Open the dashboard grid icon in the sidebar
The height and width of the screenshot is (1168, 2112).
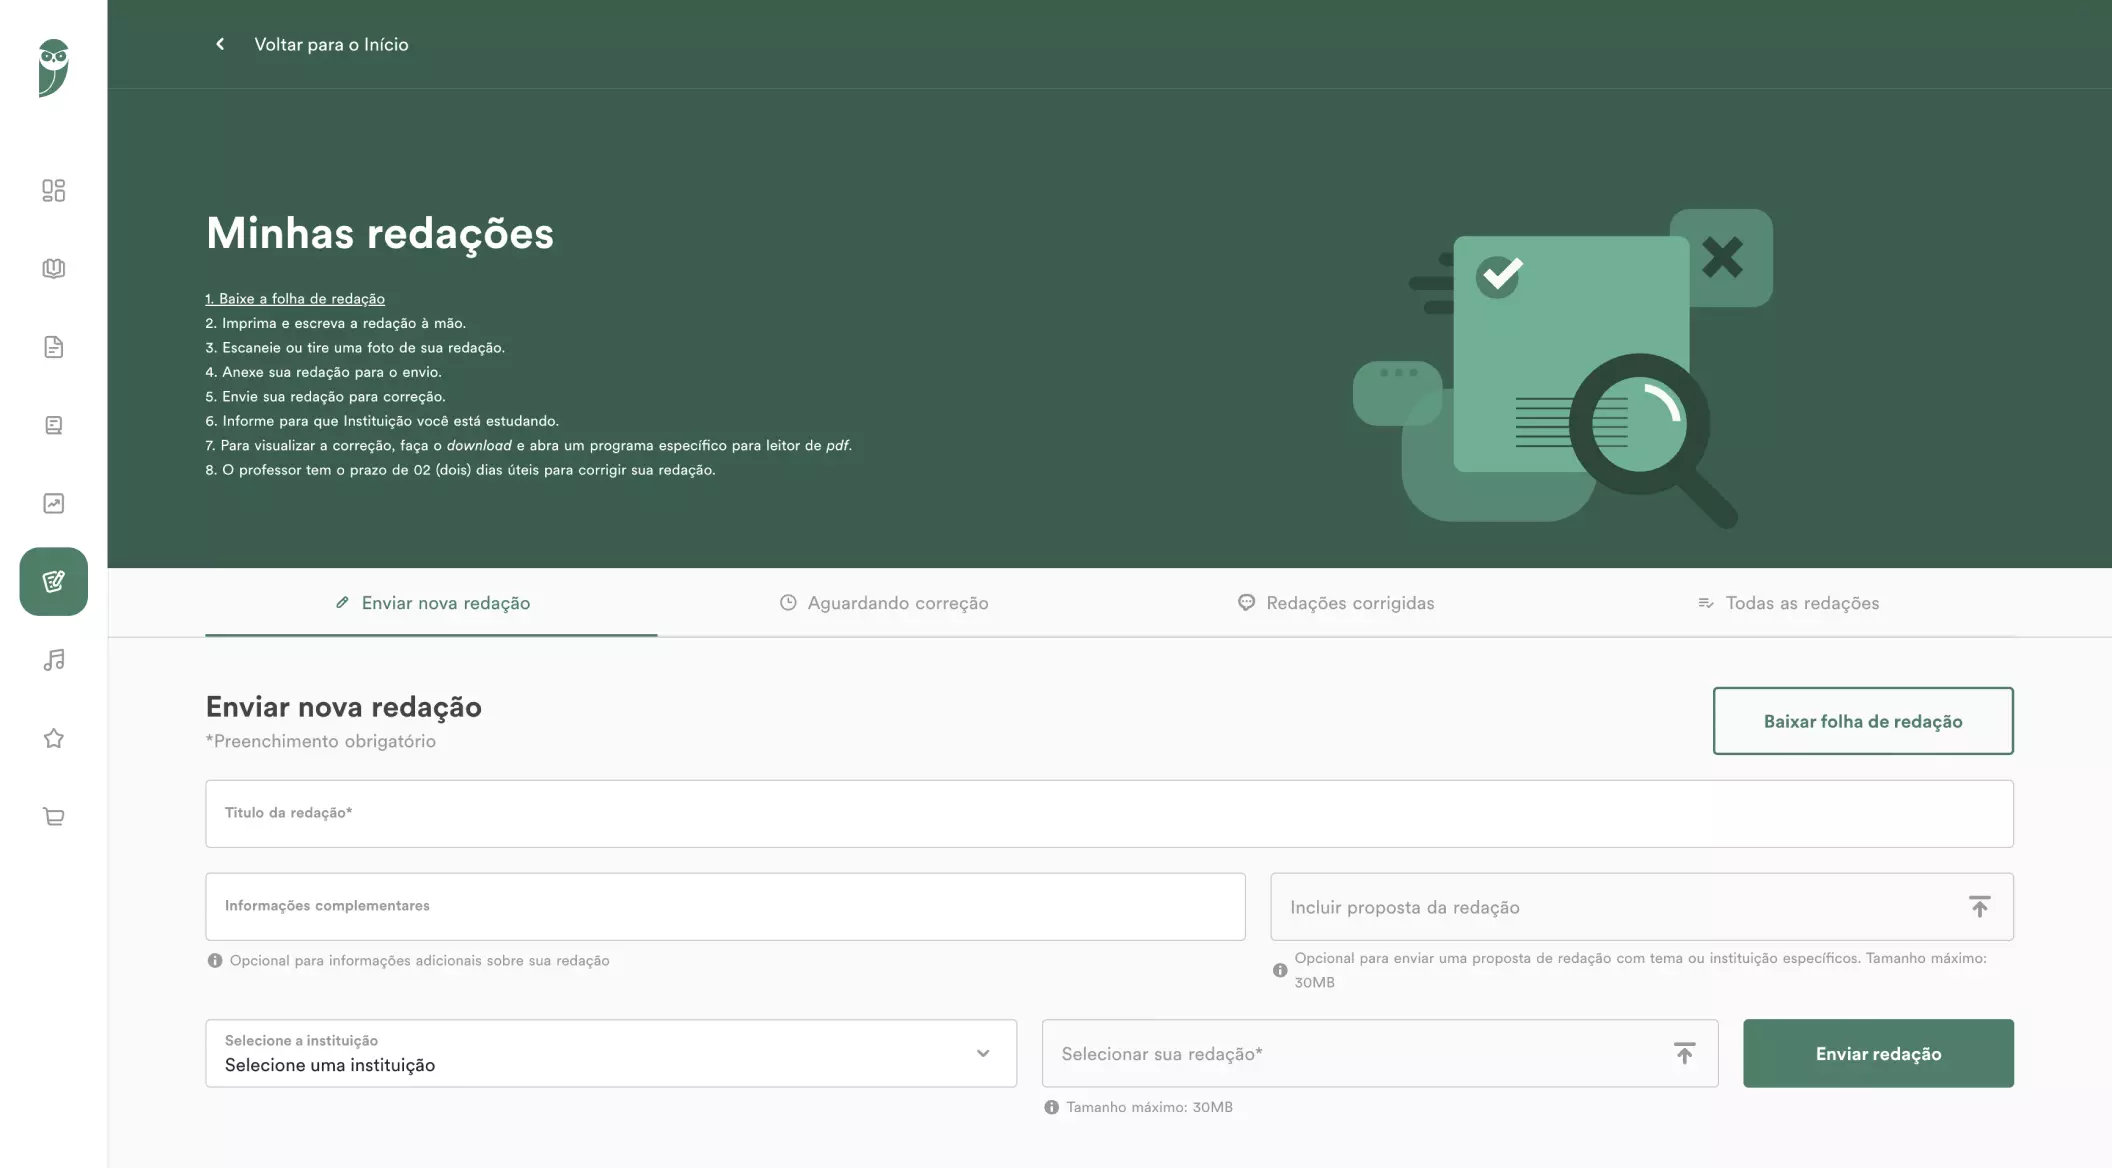click(x=54, y=190)
